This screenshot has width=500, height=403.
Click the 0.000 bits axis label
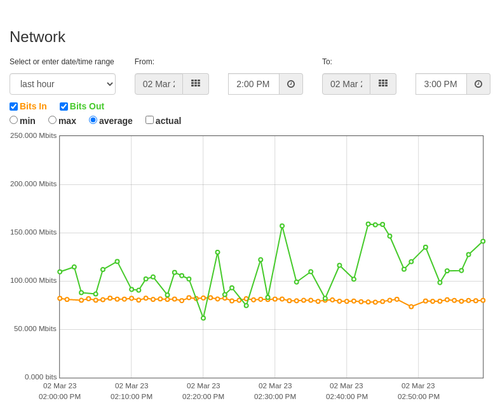point(41,377)
